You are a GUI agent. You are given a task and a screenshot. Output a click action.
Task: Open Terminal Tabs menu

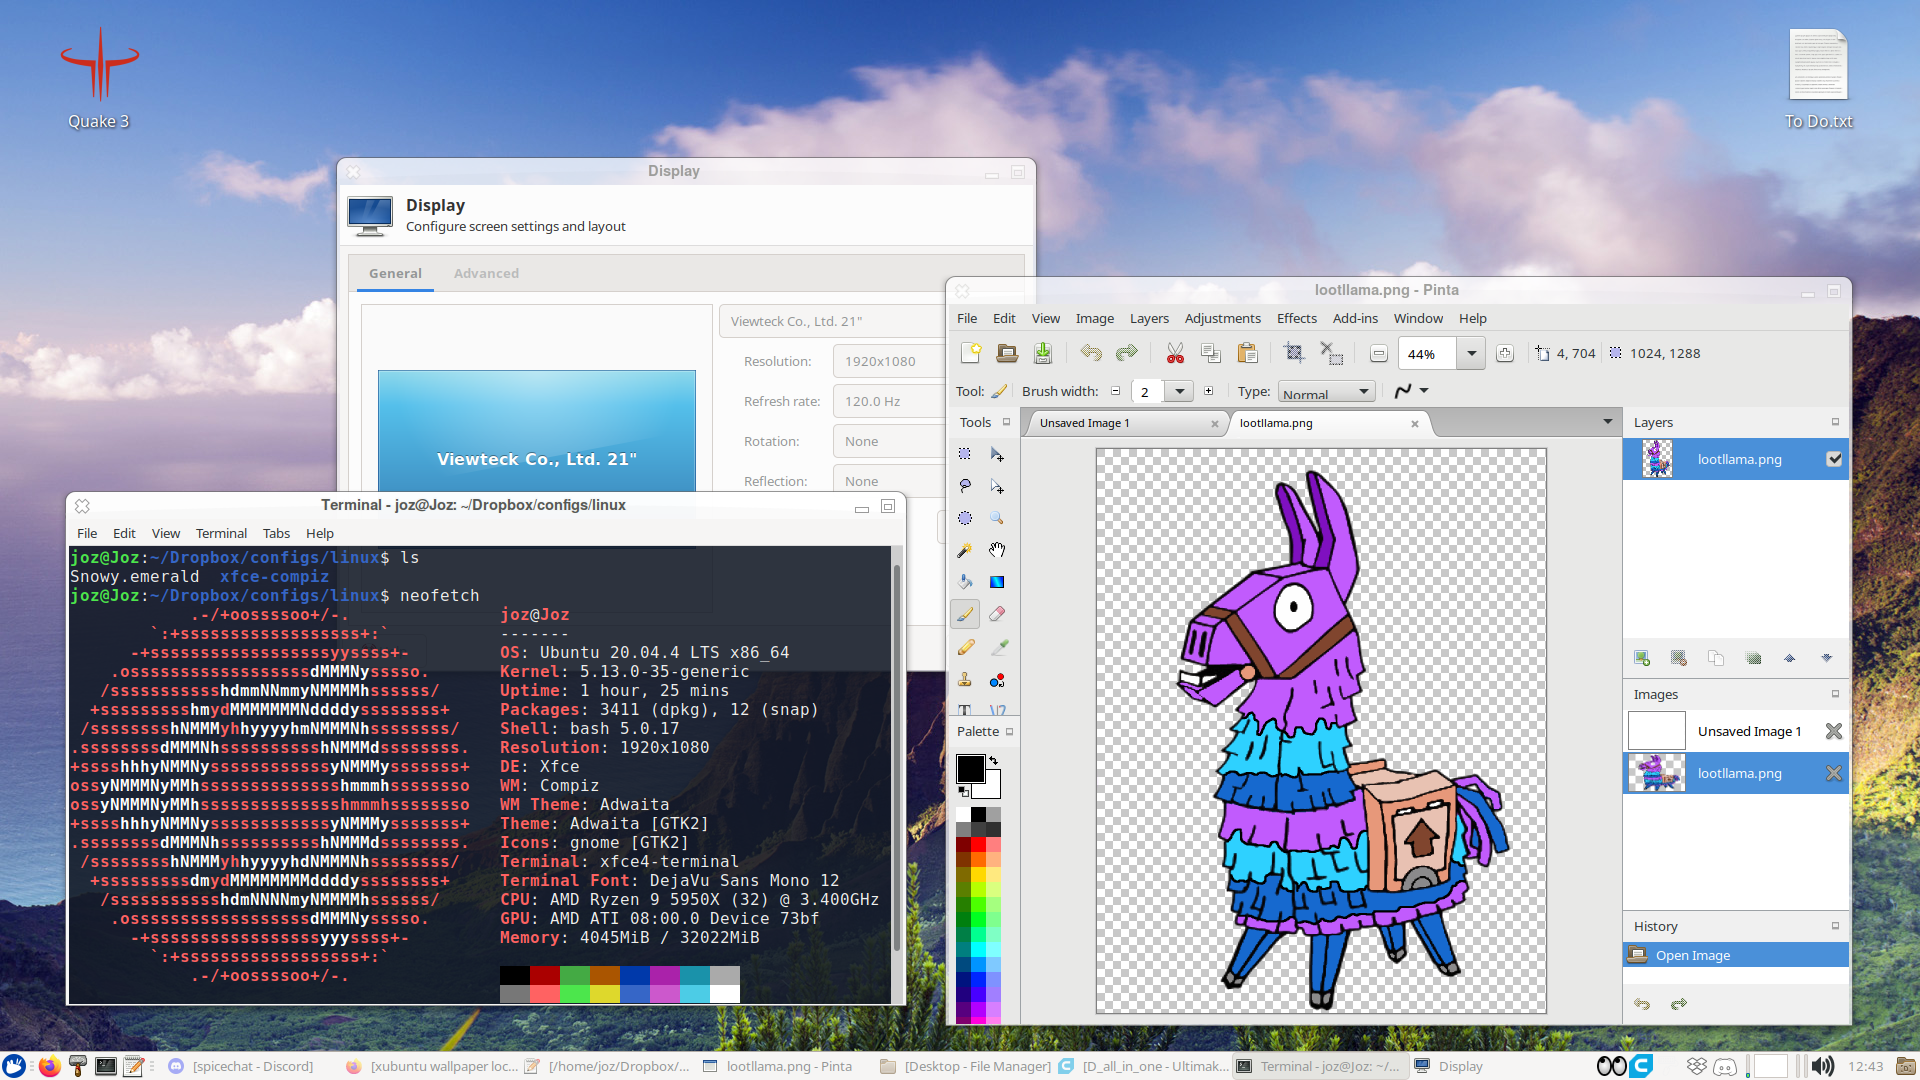(276, 533)
